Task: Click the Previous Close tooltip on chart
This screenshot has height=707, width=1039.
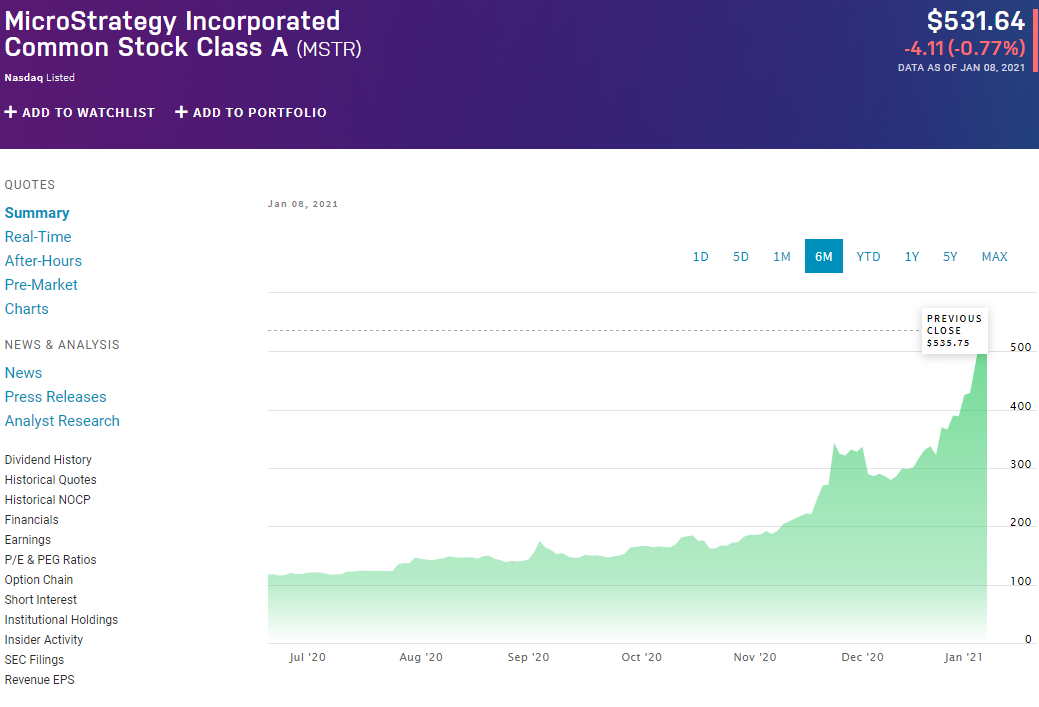Action: click(954, 330)
